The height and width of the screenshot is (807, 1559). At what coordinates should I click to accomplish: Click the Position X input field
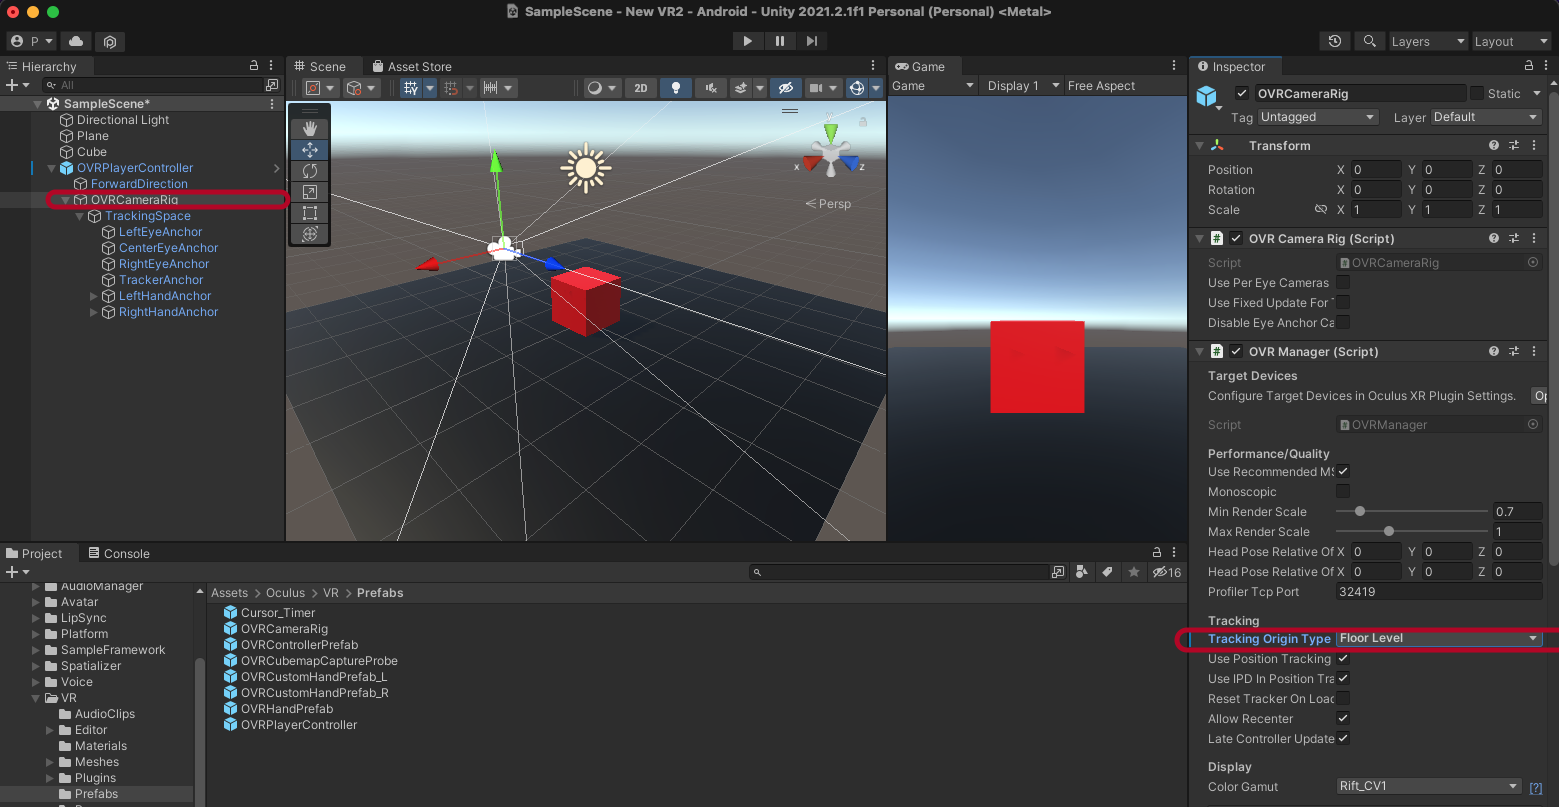pyautogui.click(x=1376, y=170)
